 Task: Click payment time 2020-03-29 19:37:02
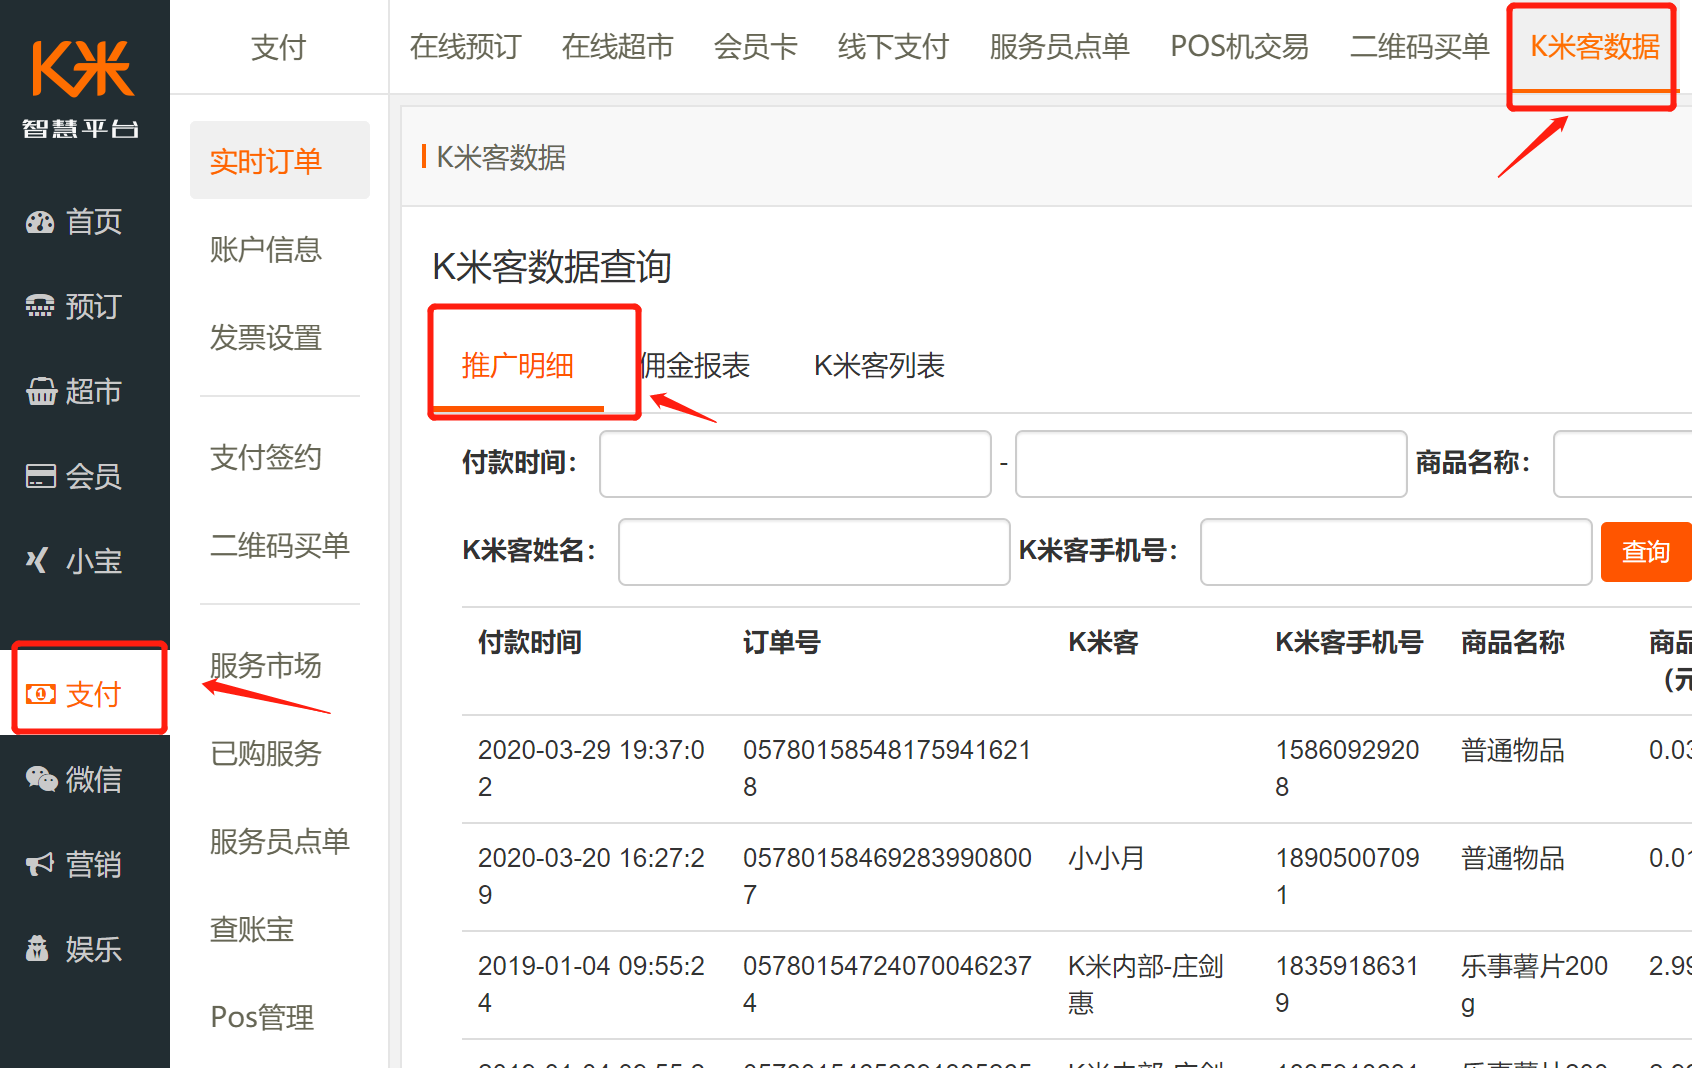pos(591,768)
